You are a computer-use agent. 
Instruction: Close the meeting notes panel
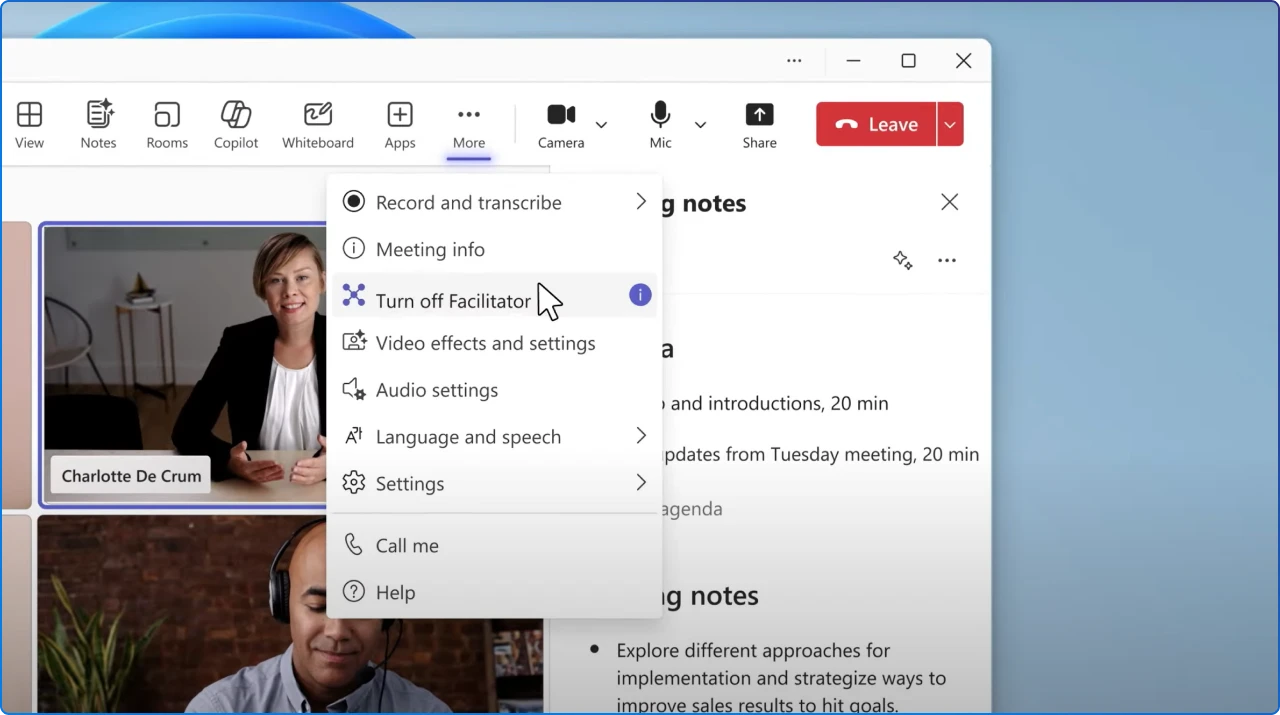(x=950, y=202)
